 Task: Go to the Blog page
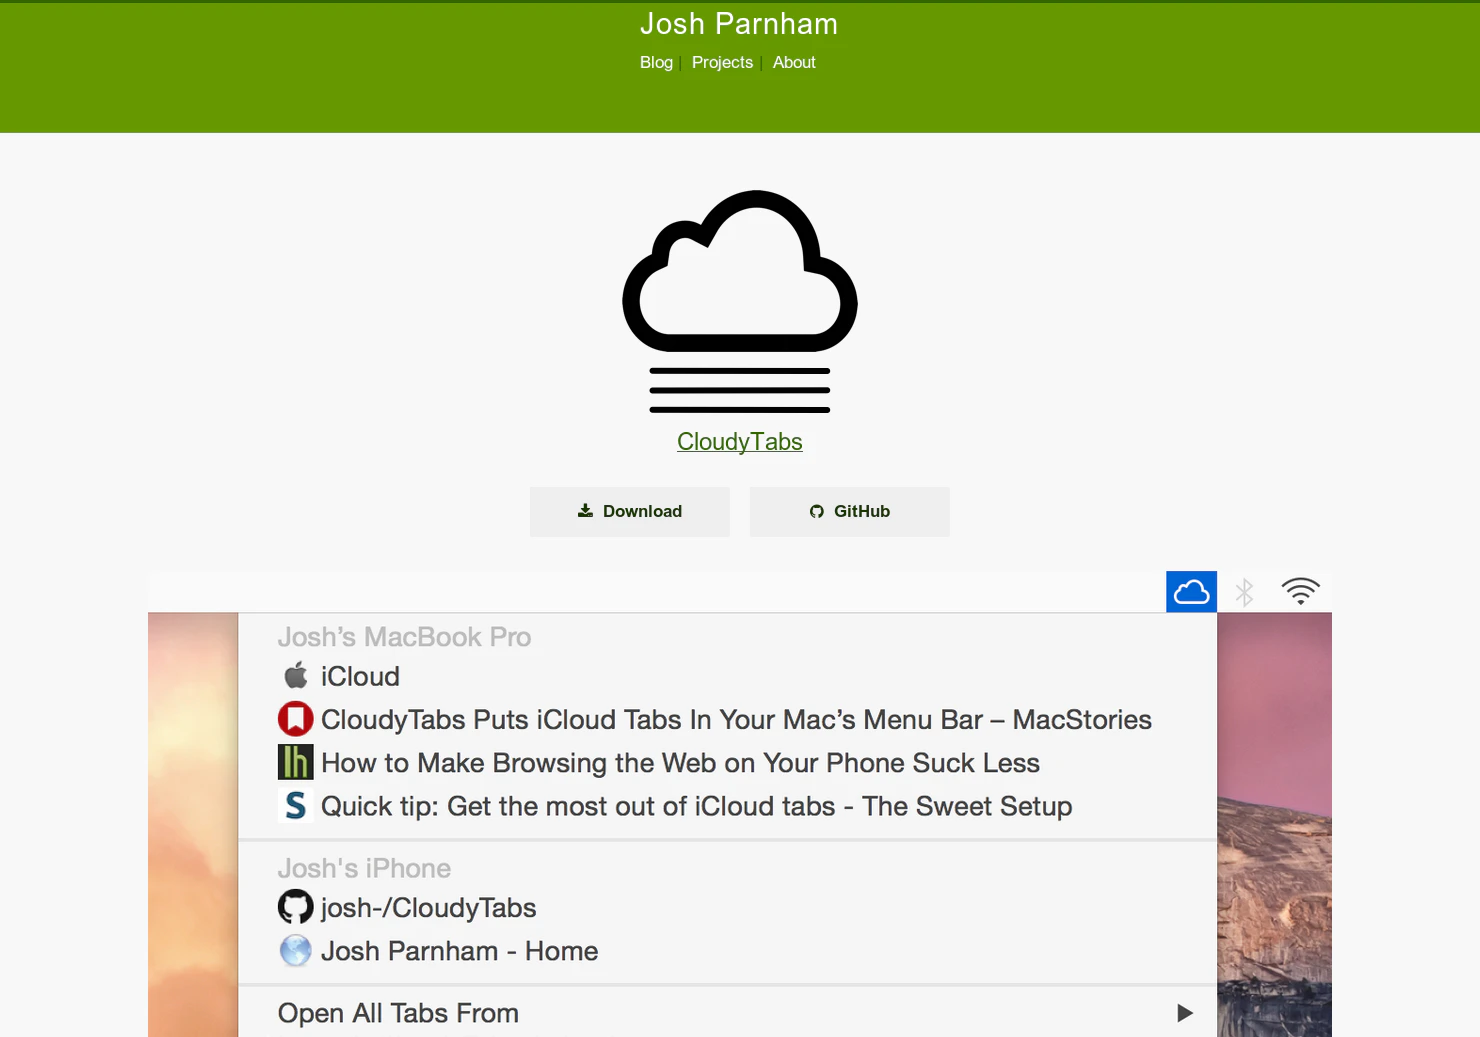[656, 62]
